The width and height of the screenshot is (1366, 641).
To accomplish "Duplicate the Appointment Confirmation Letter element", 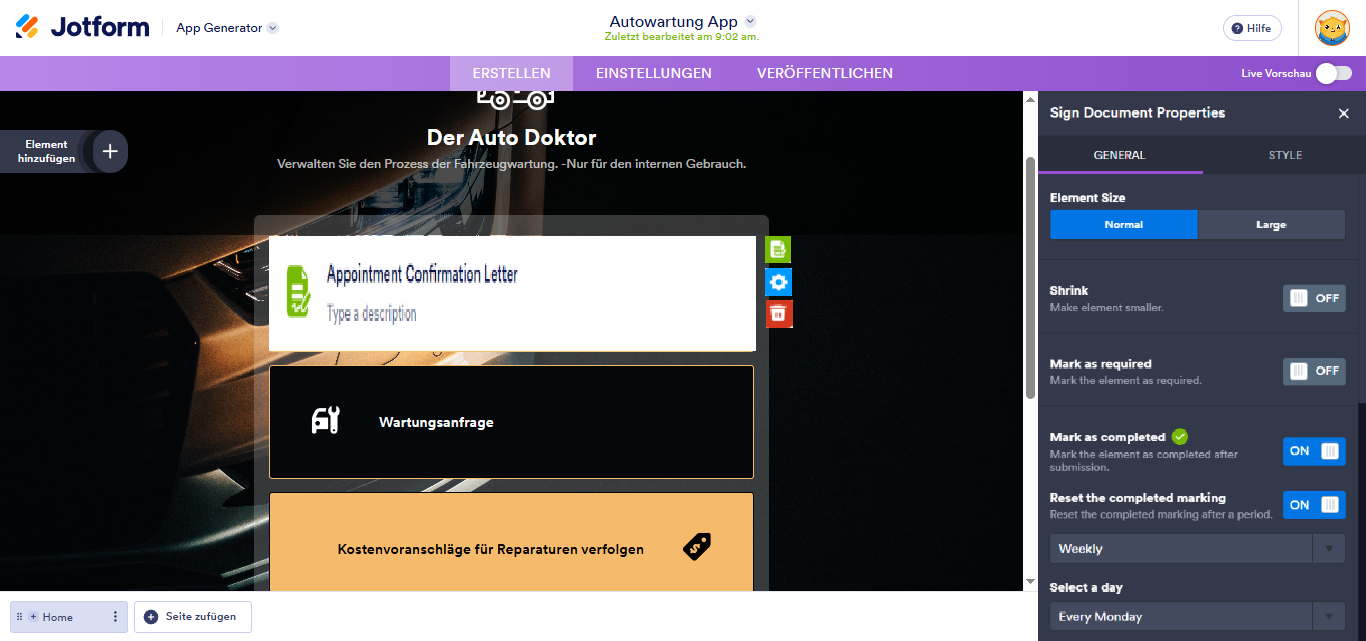I will [779, 249].
